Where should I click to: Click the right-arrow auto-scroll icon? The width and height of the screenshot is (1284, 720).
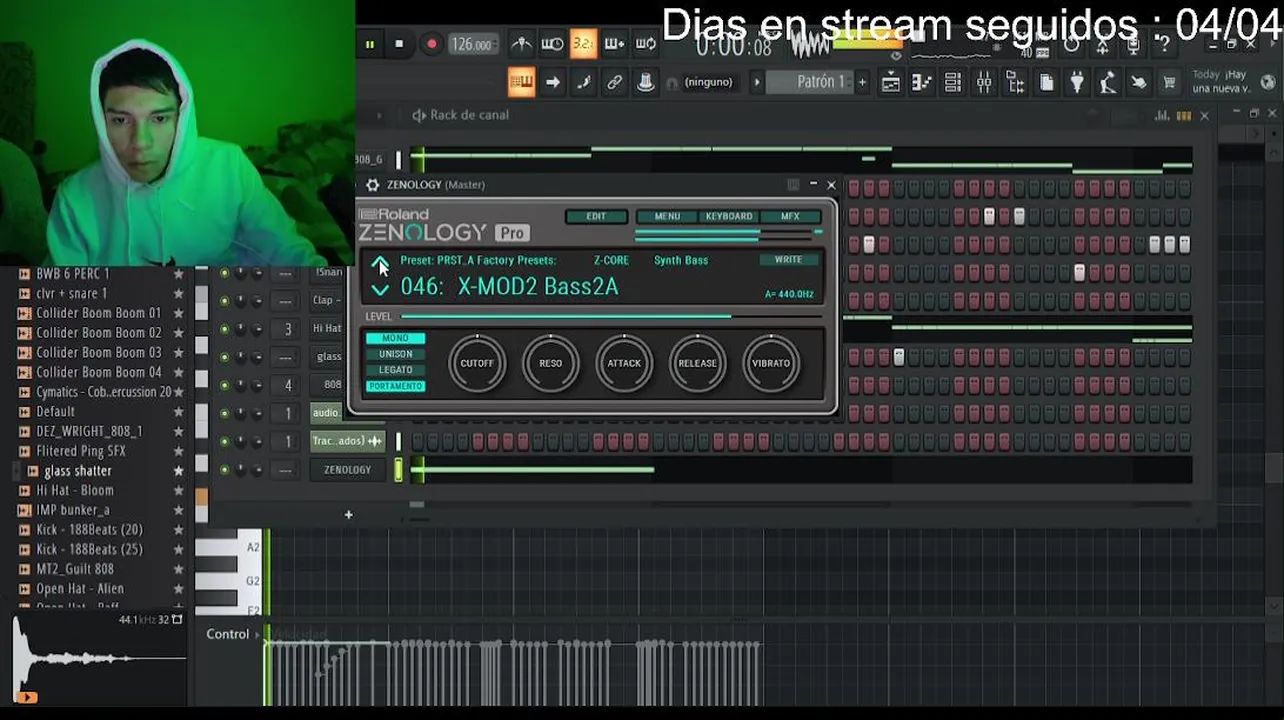coord(552,82)
